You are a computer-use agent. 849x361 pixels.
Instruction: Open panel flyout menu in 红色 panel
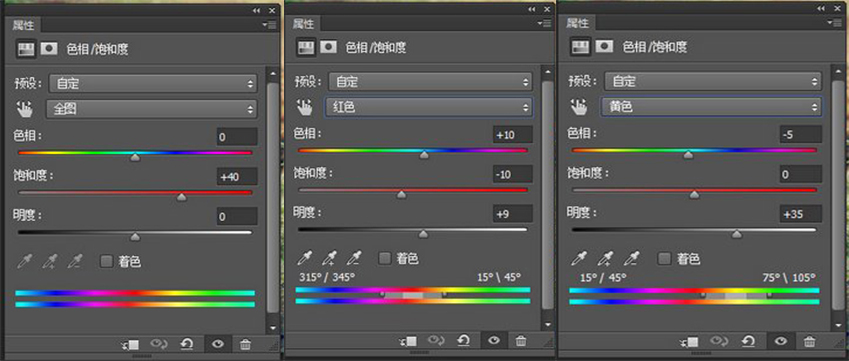click(544, 23)
